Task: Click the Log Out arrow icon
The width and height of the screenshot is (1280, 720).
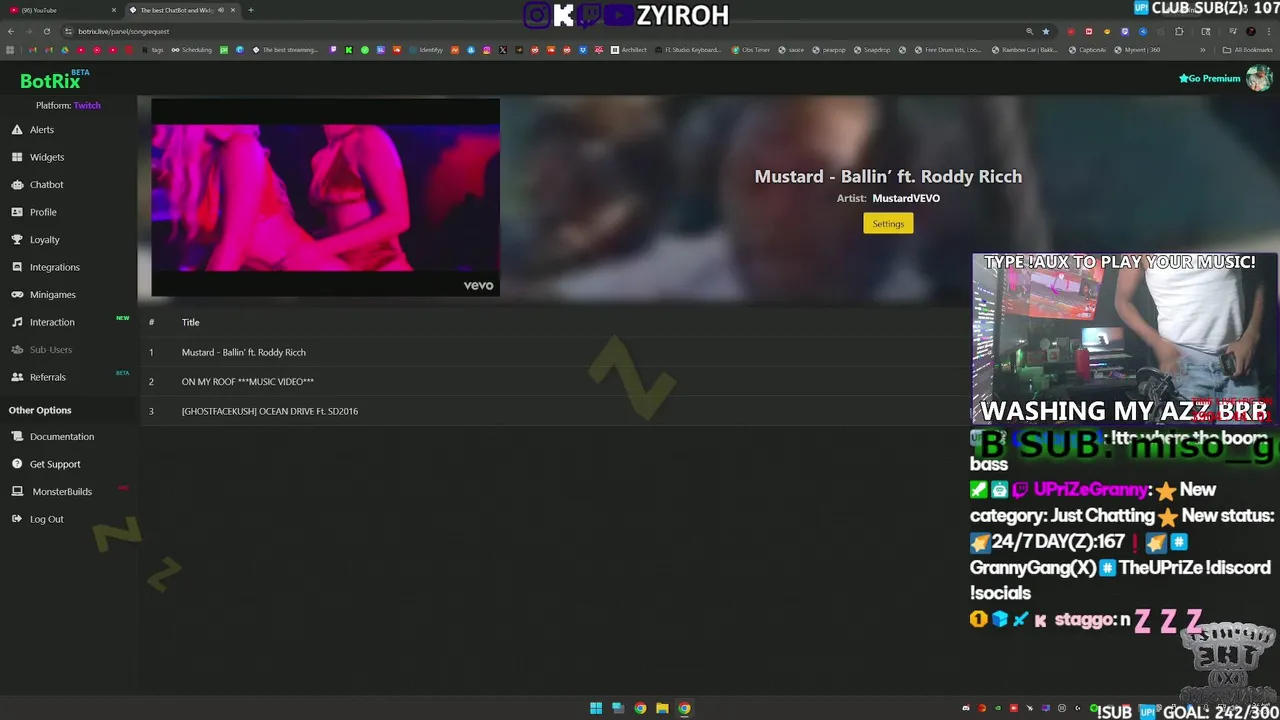Action: click(x=17, y=519)
